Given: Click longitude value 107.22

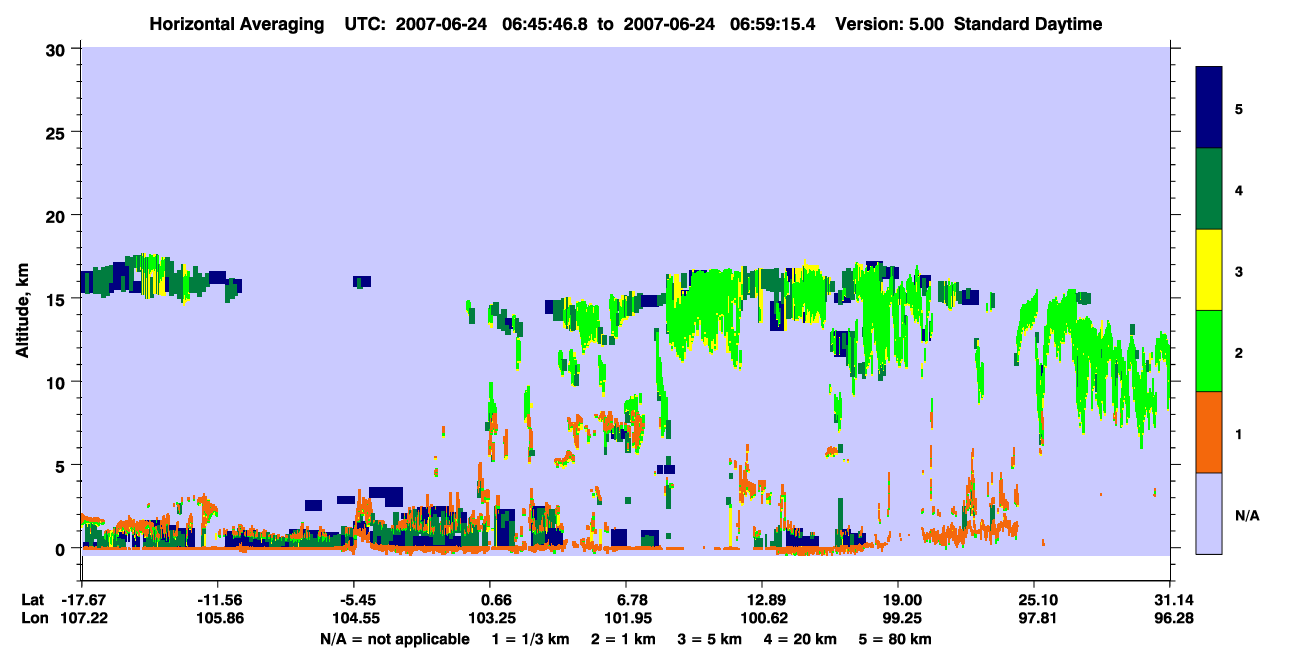Looking at the screenshot, I should pos(83,618).
